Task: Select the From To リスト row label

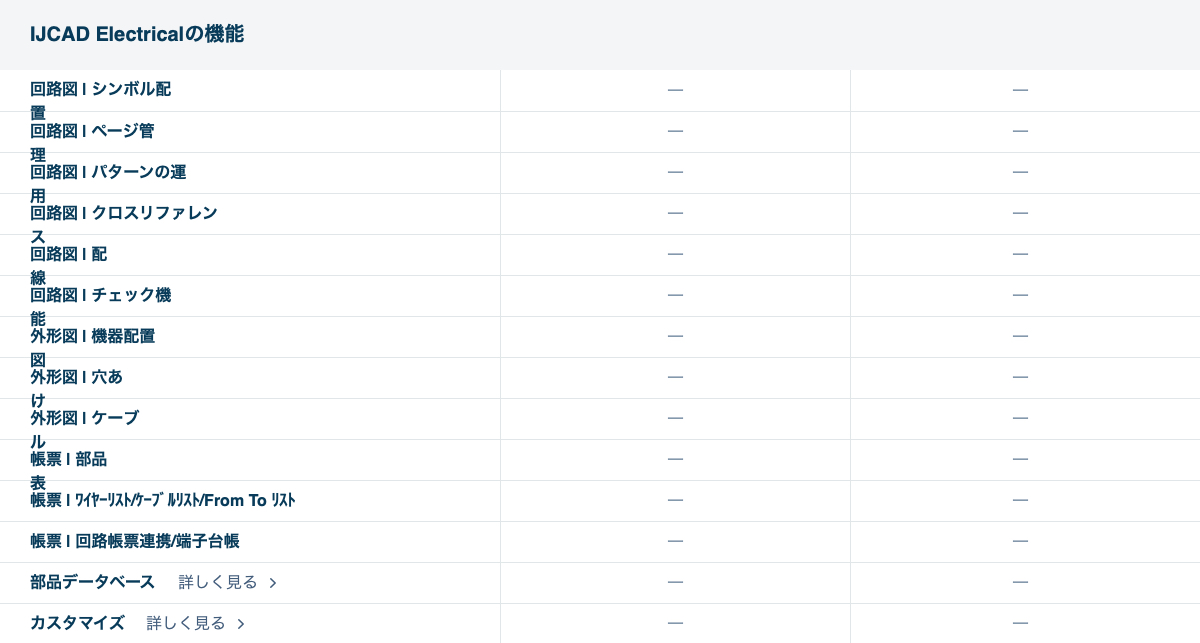Action: point(163,500)
